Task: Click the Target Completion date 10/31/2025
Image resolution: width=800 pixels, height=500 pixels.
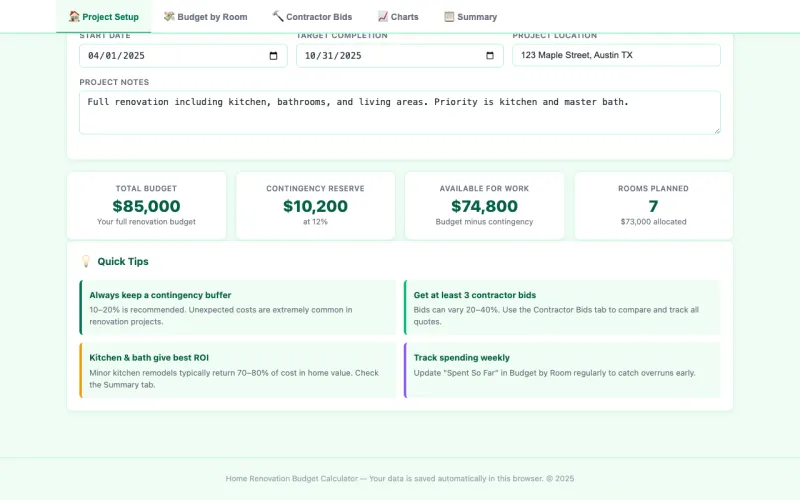Action: (333, 56)
